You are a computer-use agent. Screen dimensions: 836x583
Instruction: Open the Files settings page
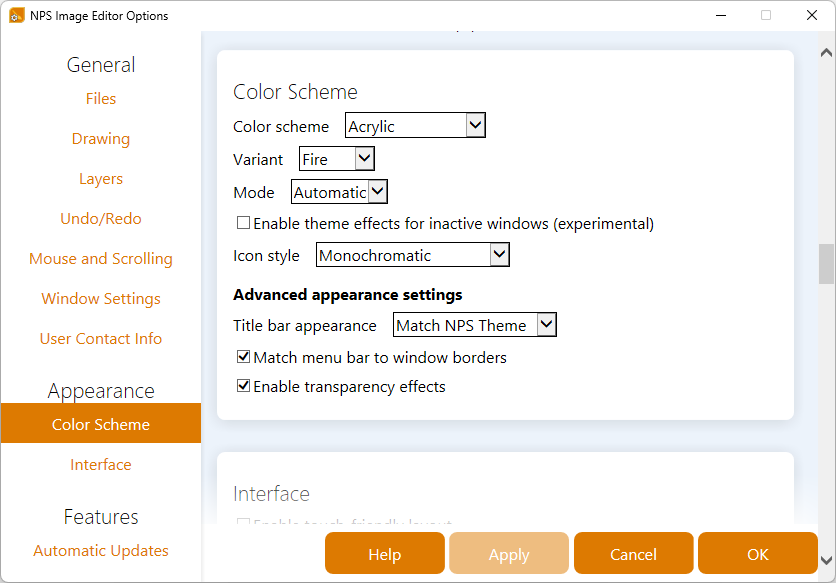coord(101,99)
